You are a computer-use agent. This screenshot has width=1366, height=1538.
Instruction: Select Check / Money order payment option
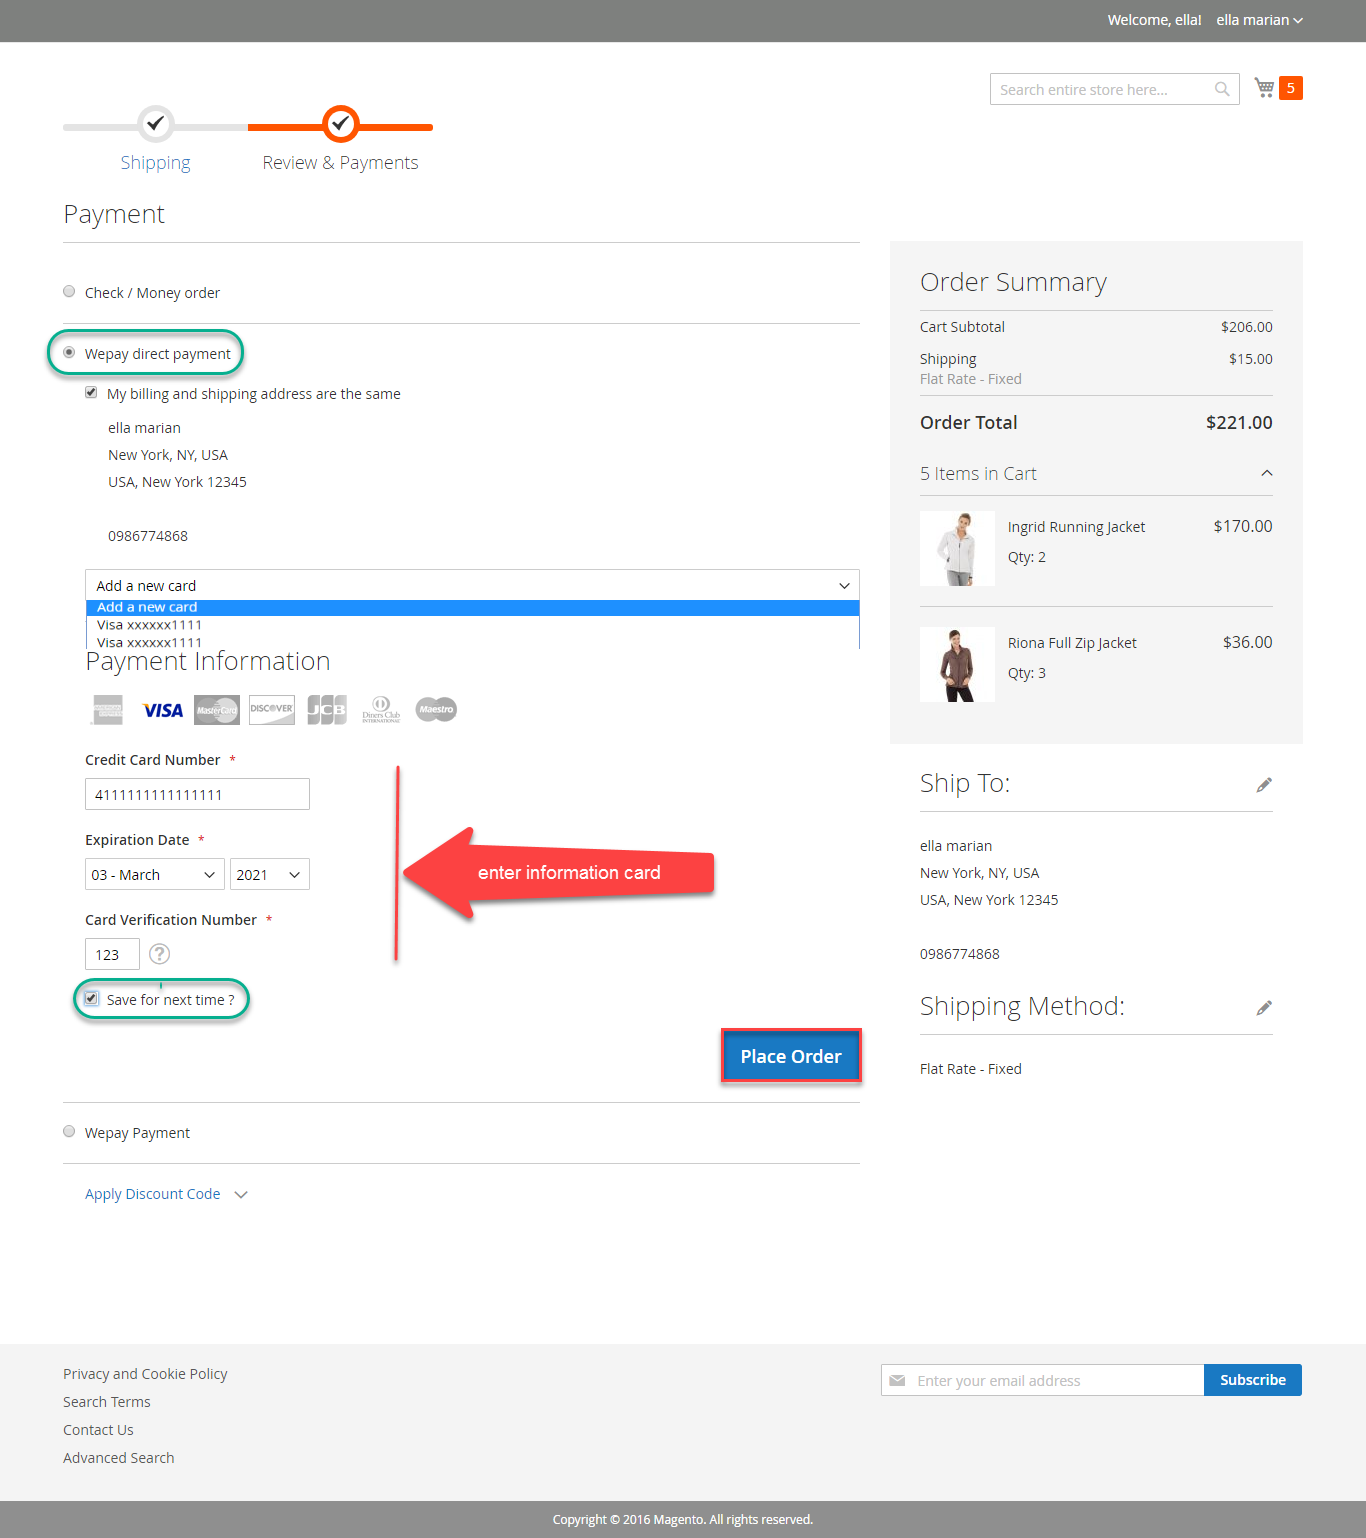point(69,292)
